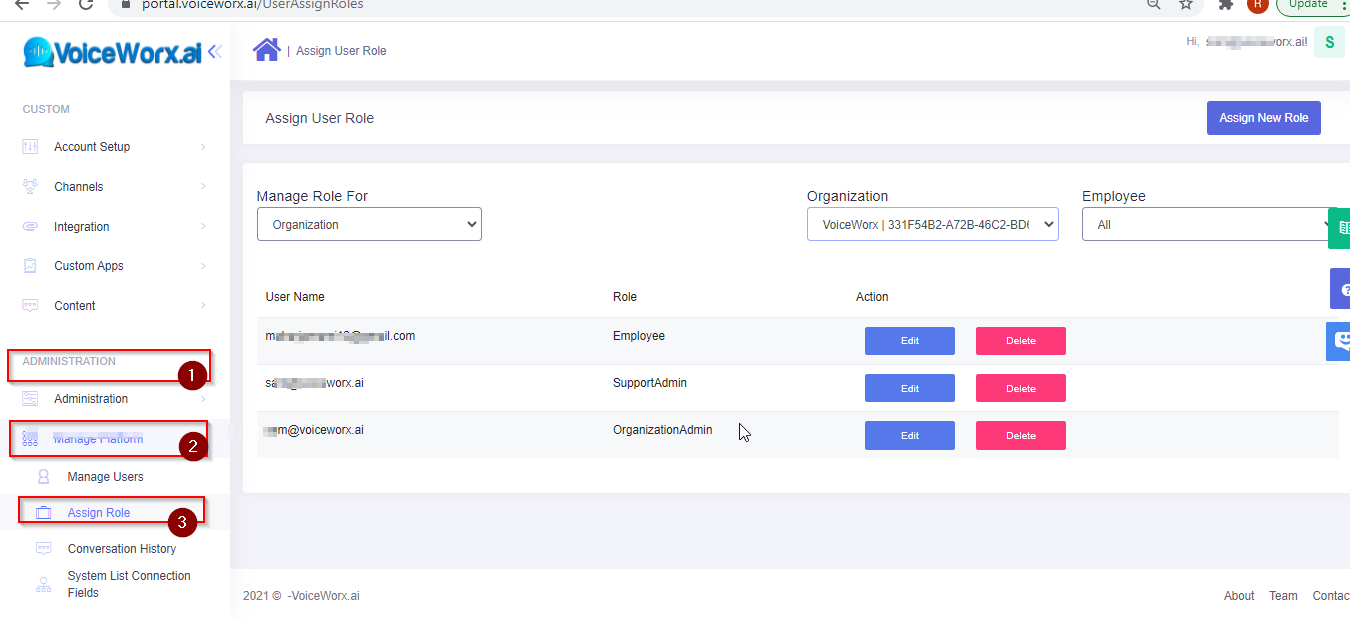Open Assign Role in sidebar
Viewport: 1350px width, 618px height.
99,513
